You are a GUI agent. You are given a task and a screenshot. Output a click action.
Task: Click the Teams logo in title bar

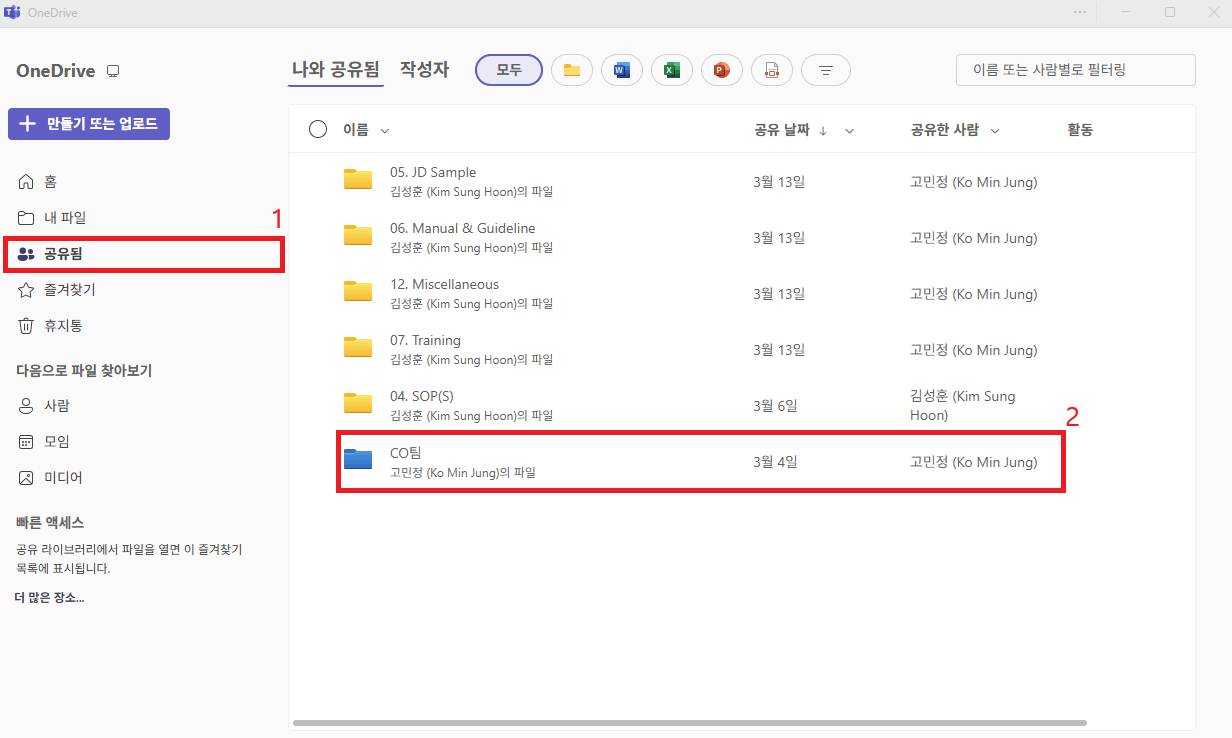tap(14, 12)
